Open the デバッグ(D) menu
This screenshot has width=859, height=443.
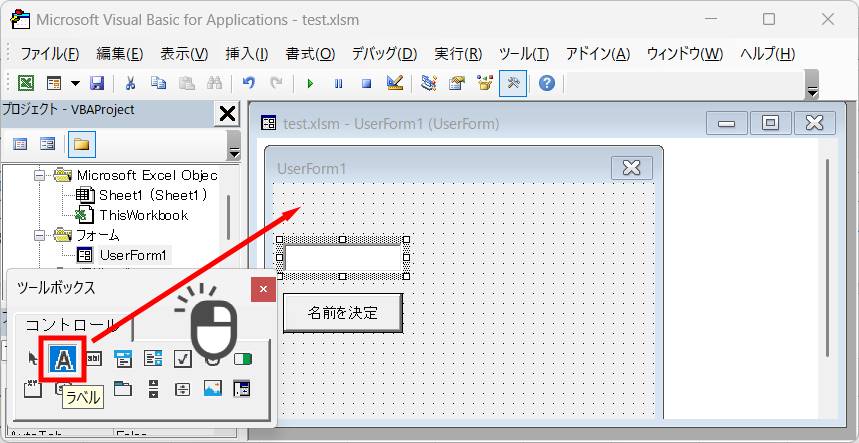point(384,54)
